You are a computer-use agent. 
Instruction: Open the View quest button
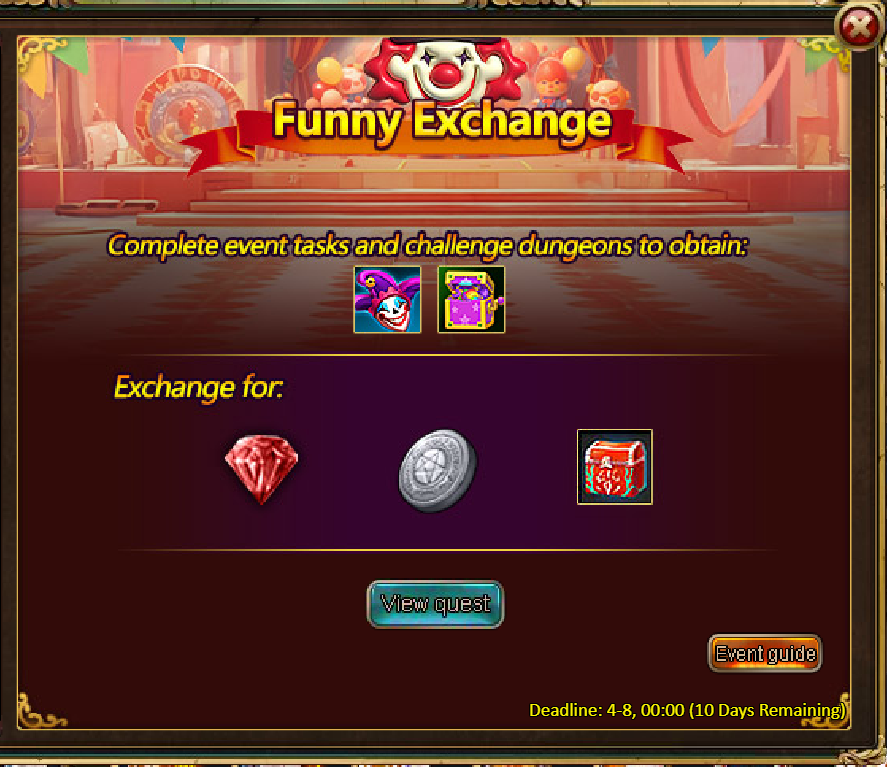pos(435,604)
